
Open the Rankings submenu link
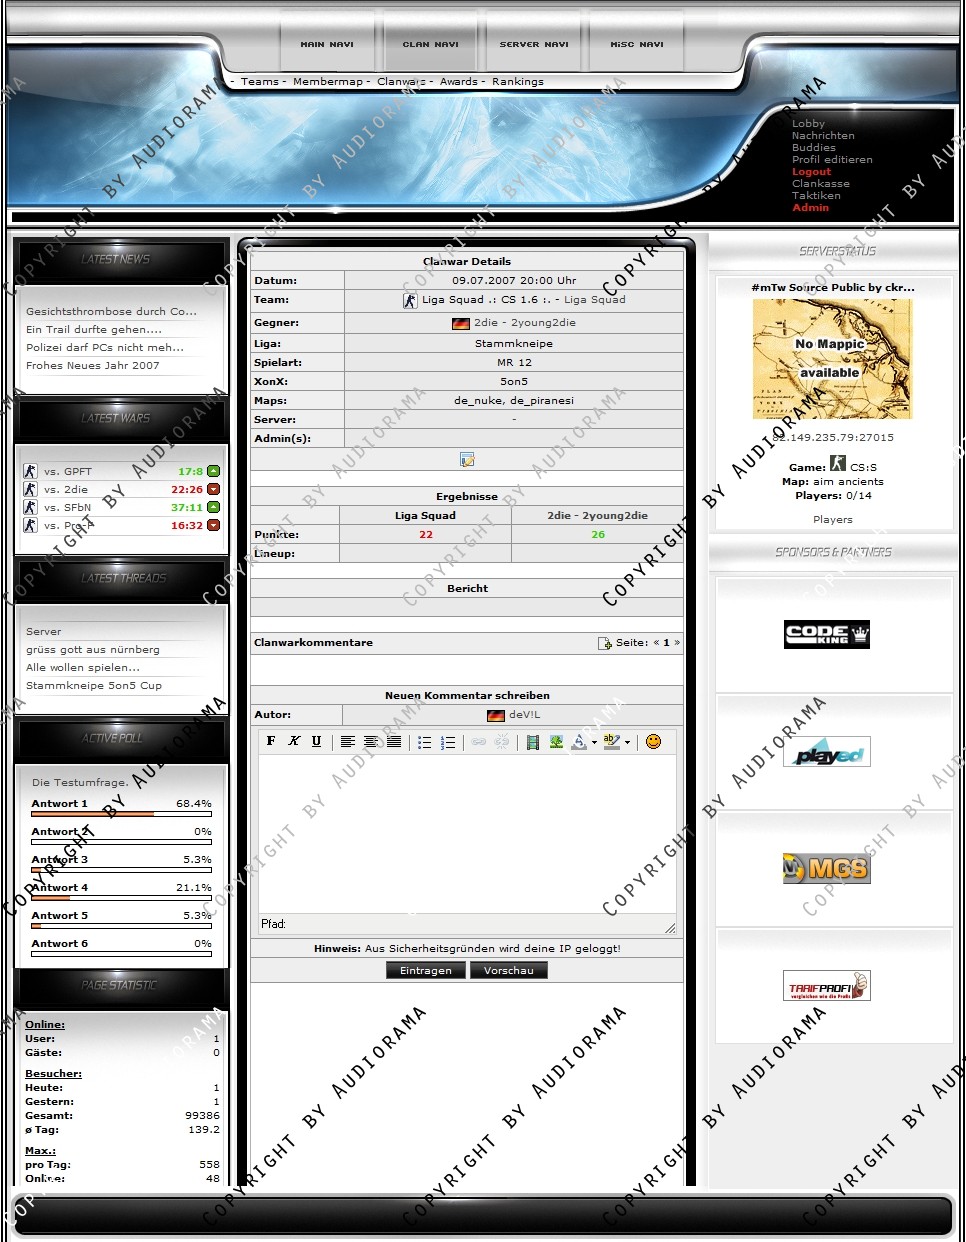point(518,82)
